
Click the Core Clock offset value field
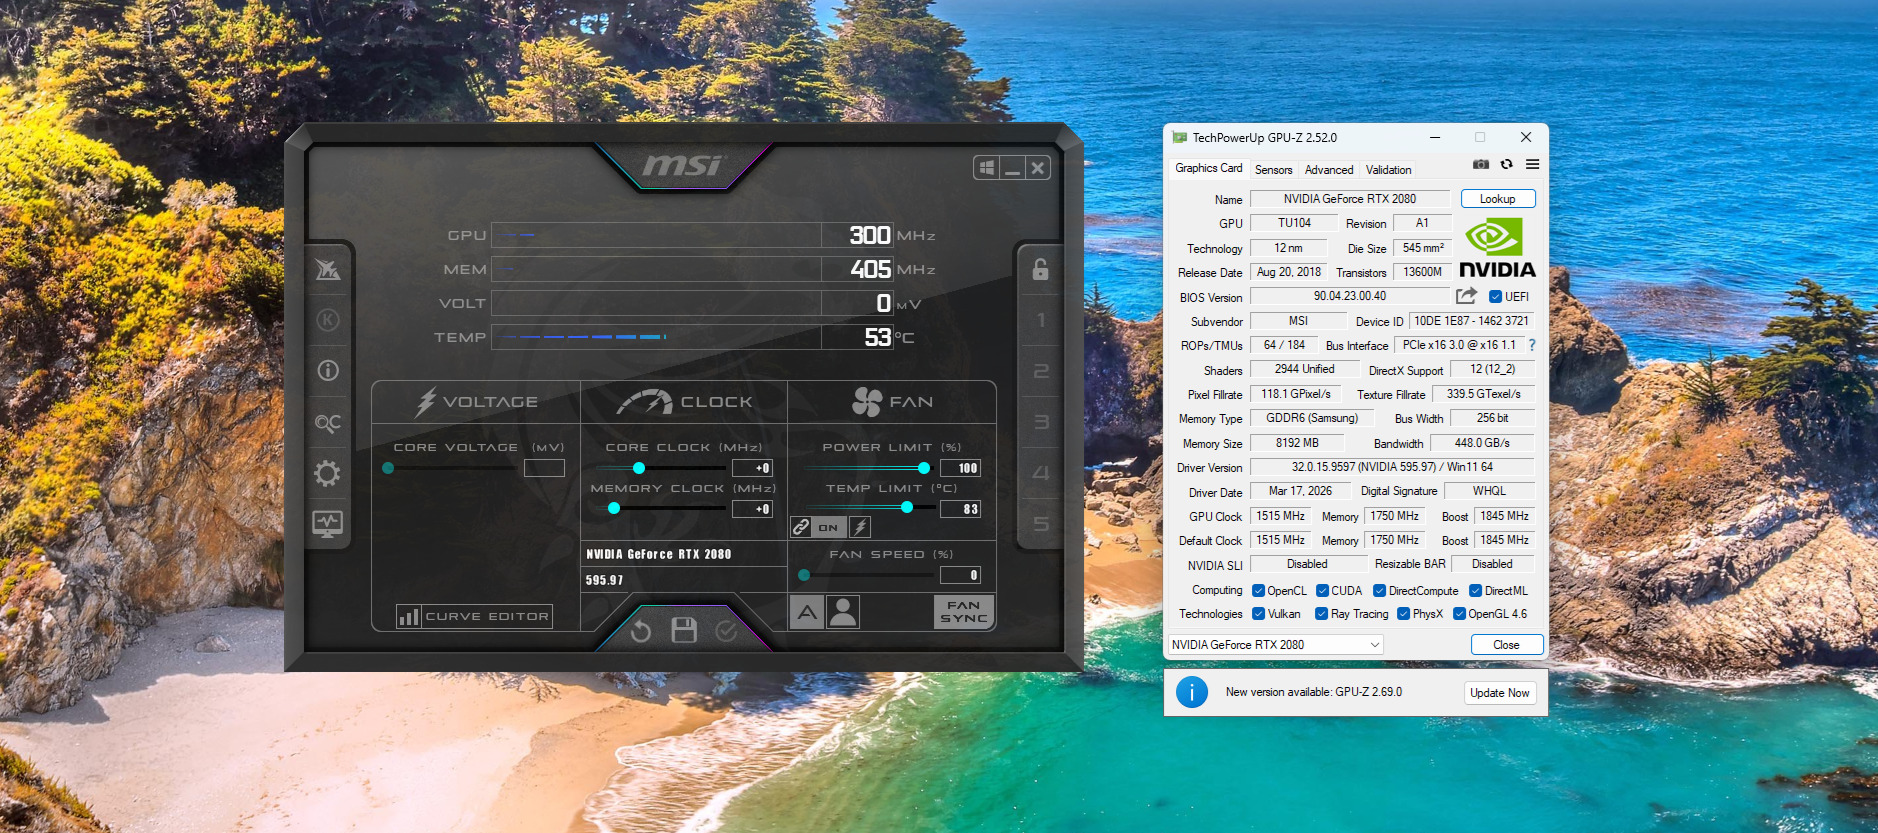pos(752,468)
